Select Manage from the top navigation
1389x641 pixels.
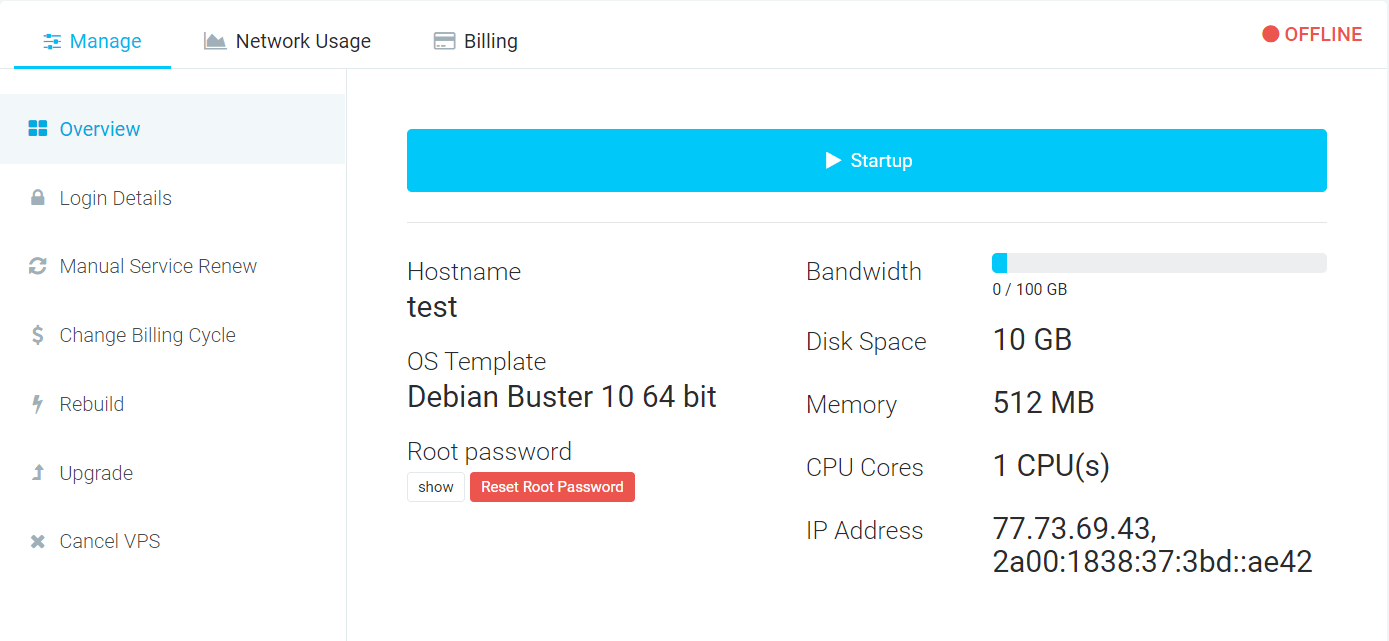pyautogui.click(x=92, y=40)
